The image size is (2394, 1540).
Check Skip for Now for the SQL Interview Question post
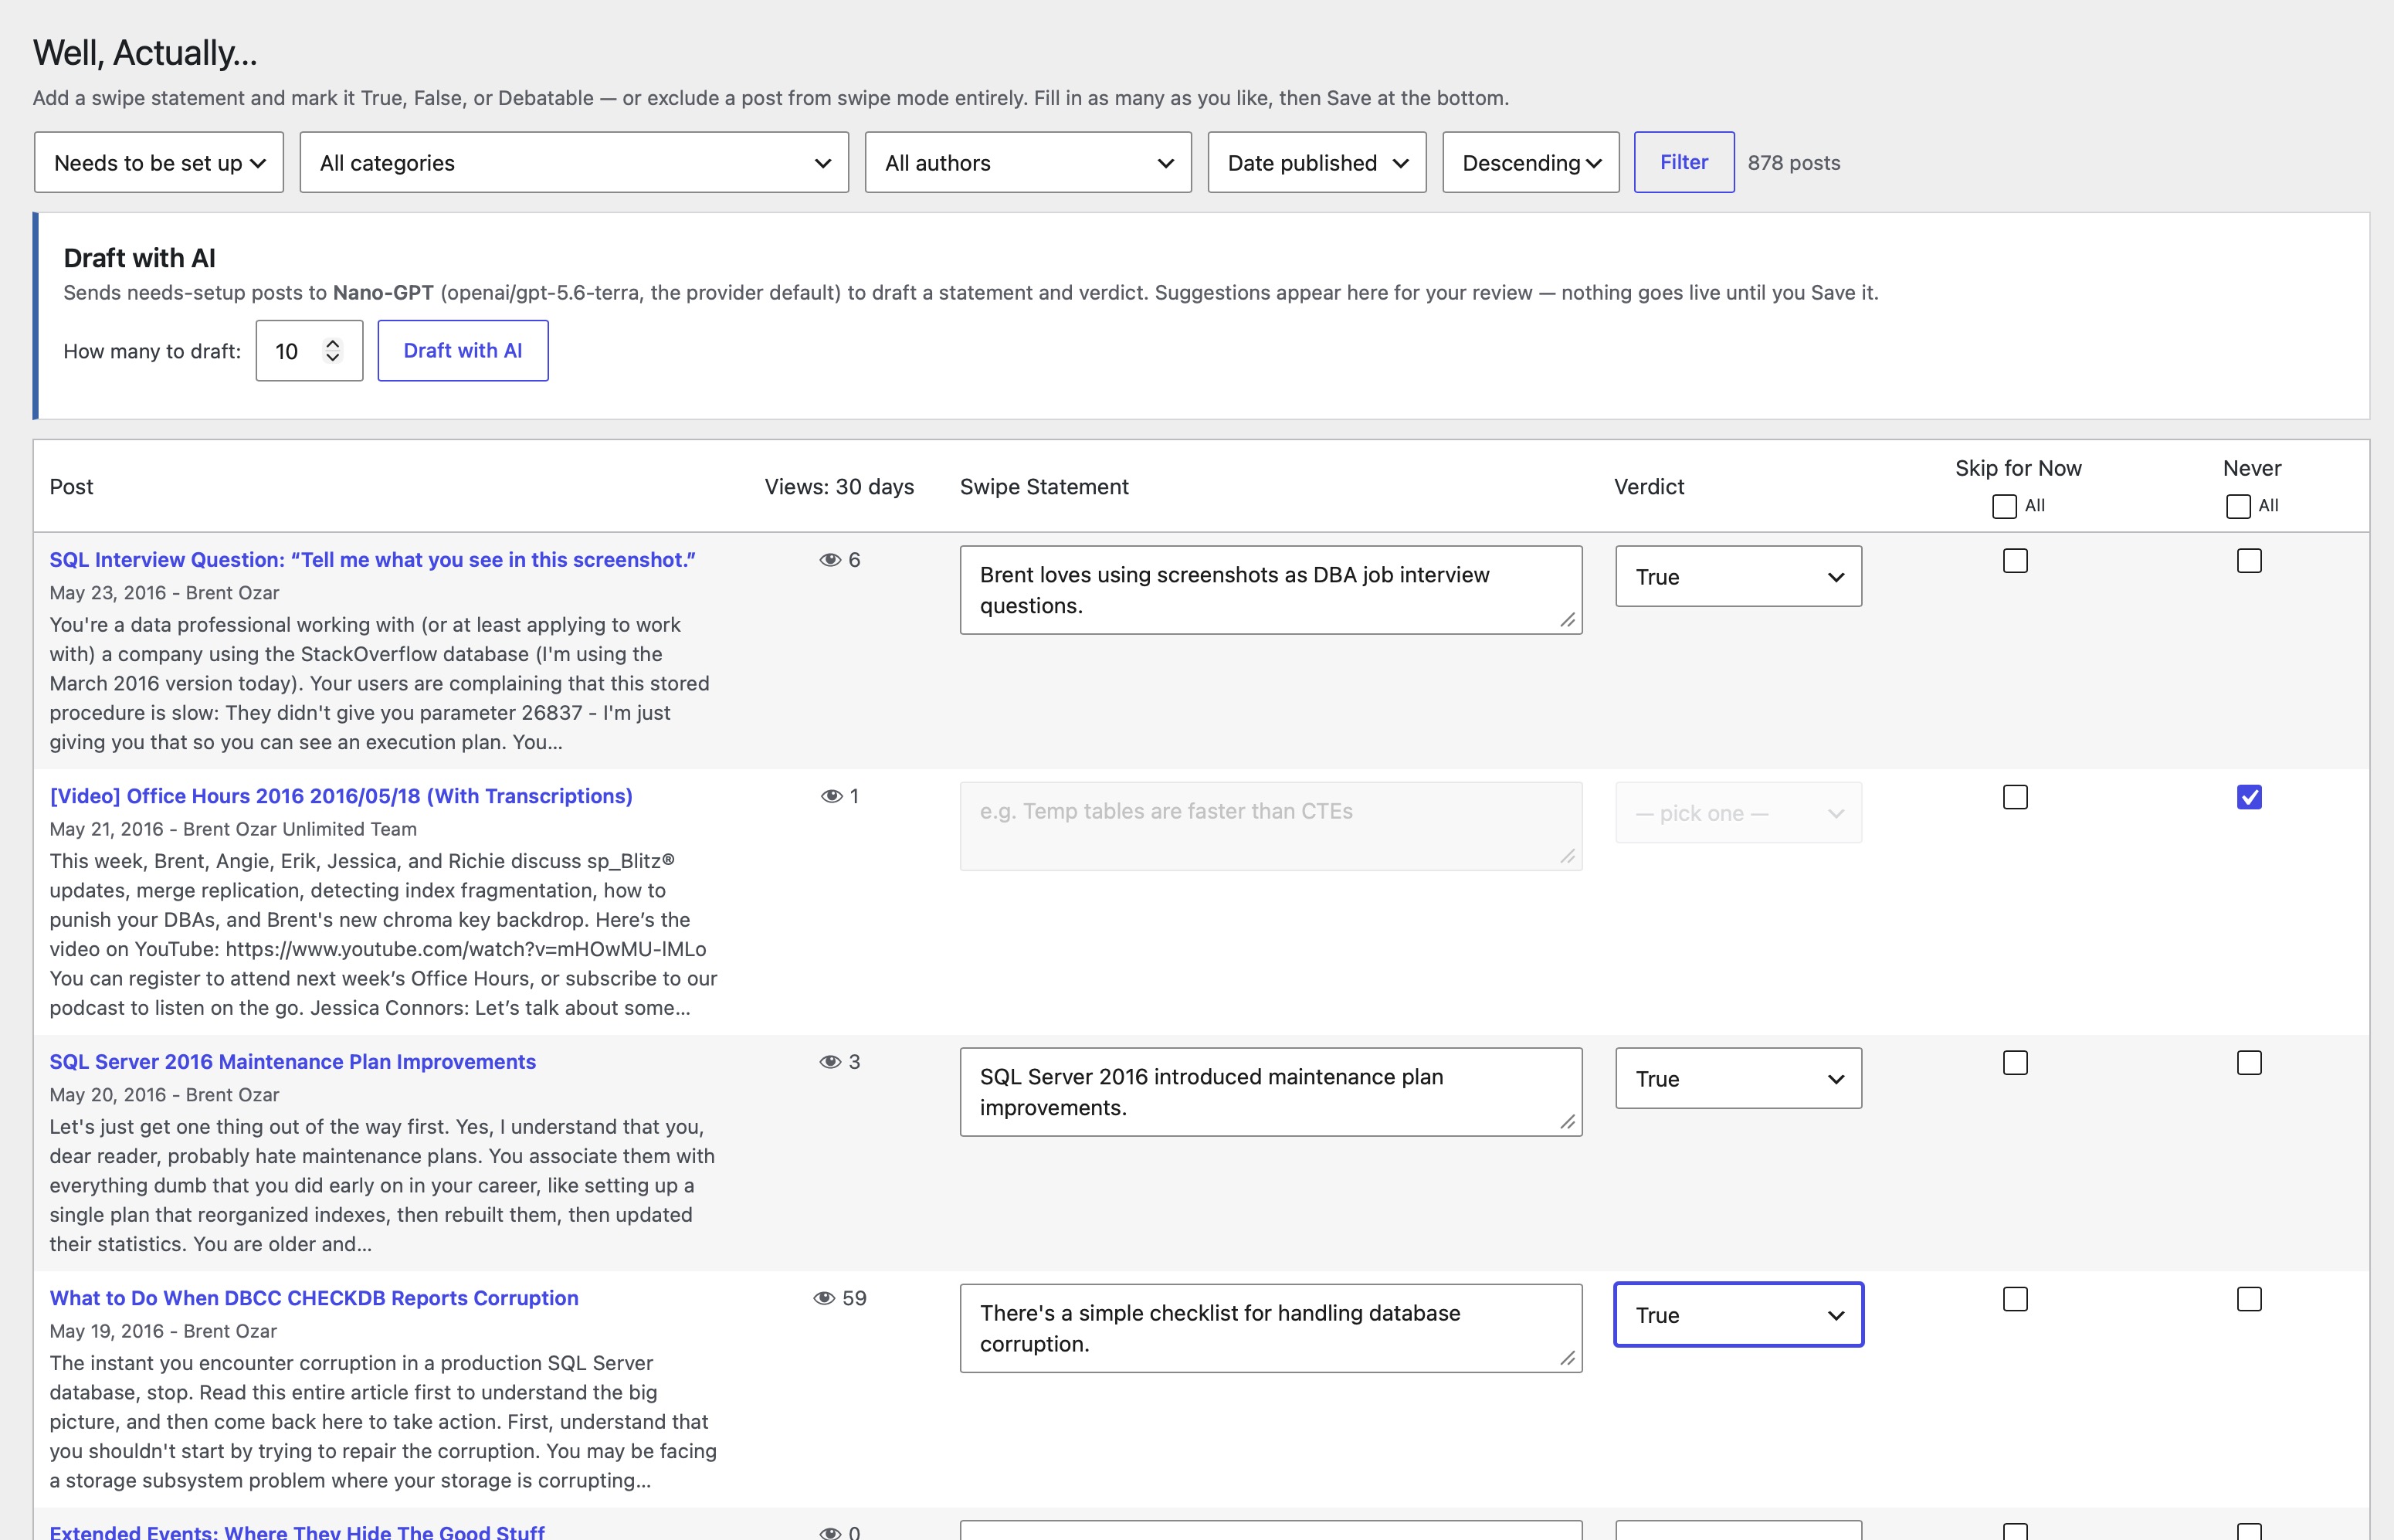coord(2015,561)
